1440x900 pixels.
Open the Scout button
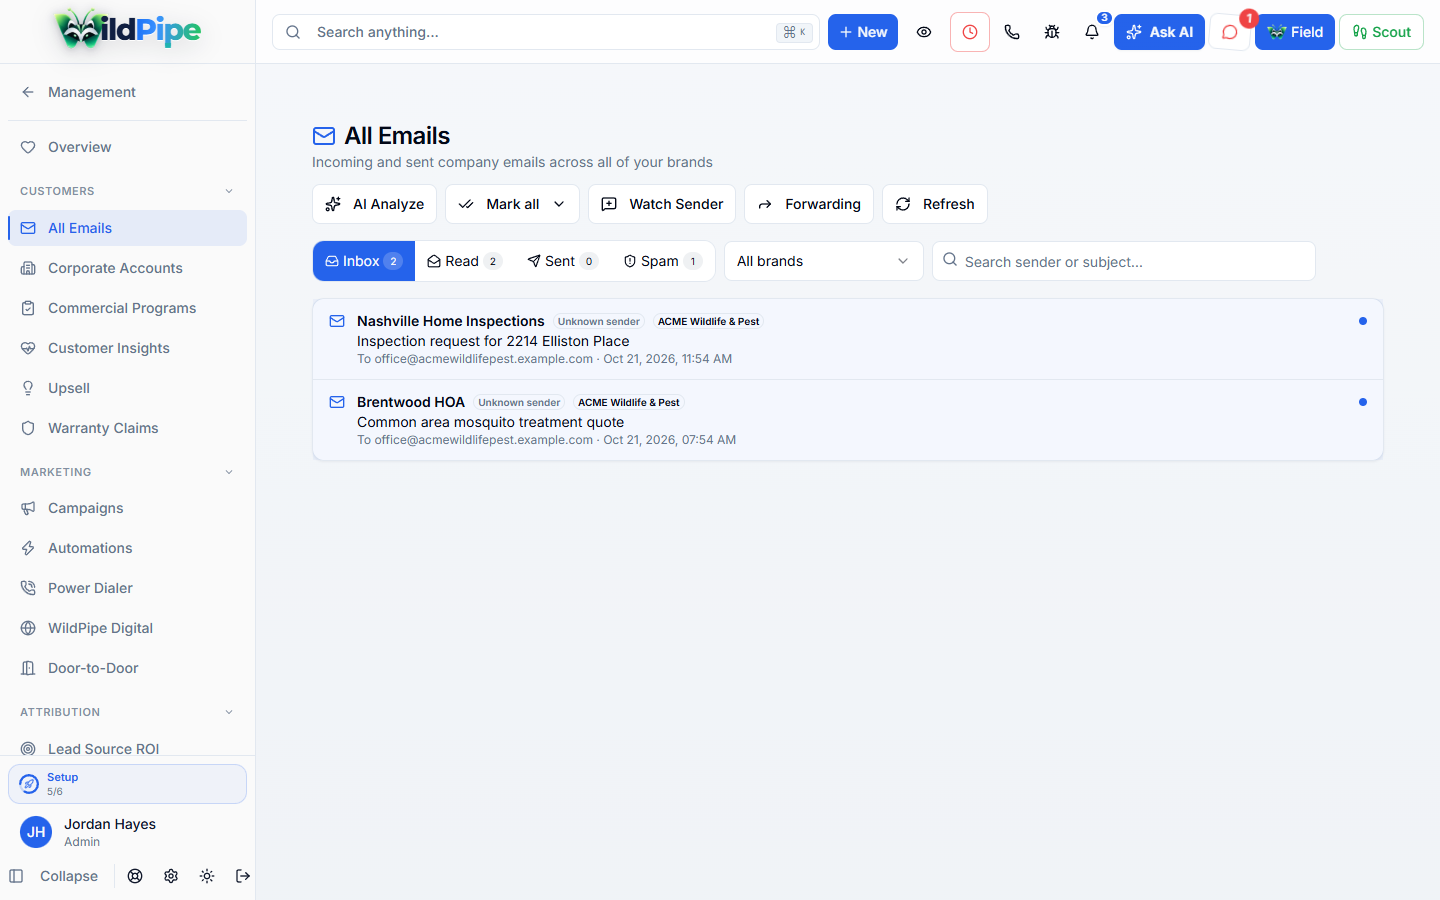[1381, 32]
